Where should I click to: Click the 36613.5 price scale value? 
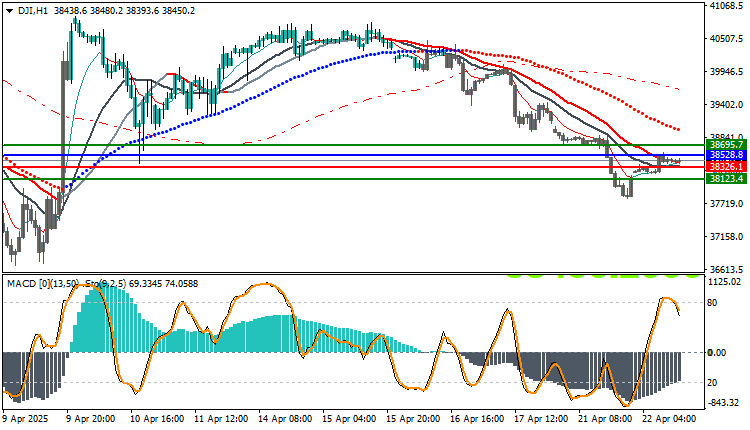[727, 269]
